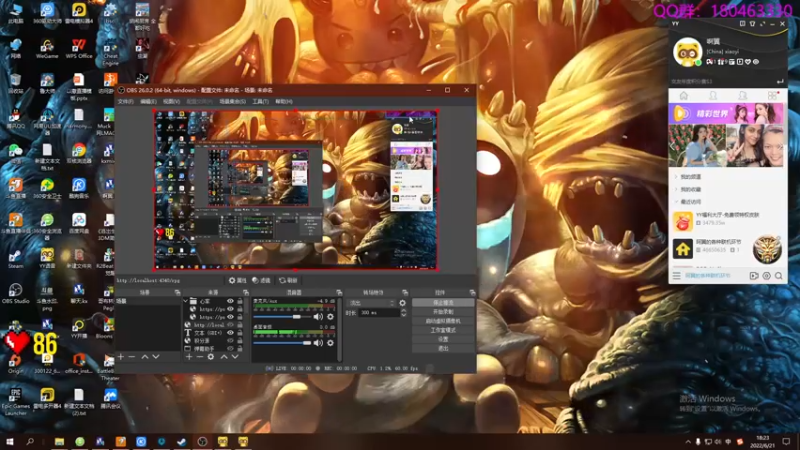The height and width of the screenshot is (450, 800).
Task: Open Steam desktop shortcut
Action: pos(15,259)
